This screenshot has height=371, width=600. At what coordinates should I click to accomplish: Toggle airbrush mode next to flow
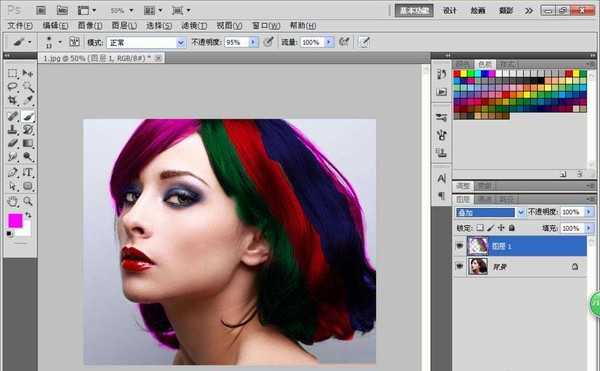344,42
